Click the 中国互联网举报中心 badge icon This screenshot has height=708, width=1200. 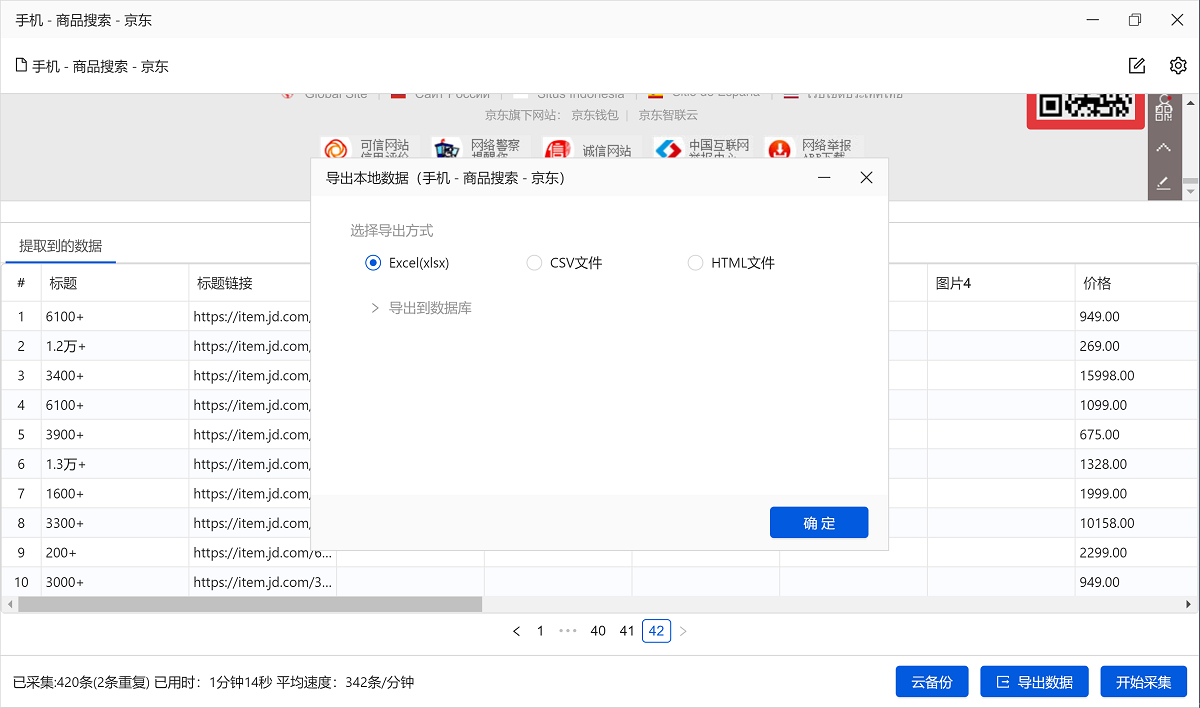(668, 151)
